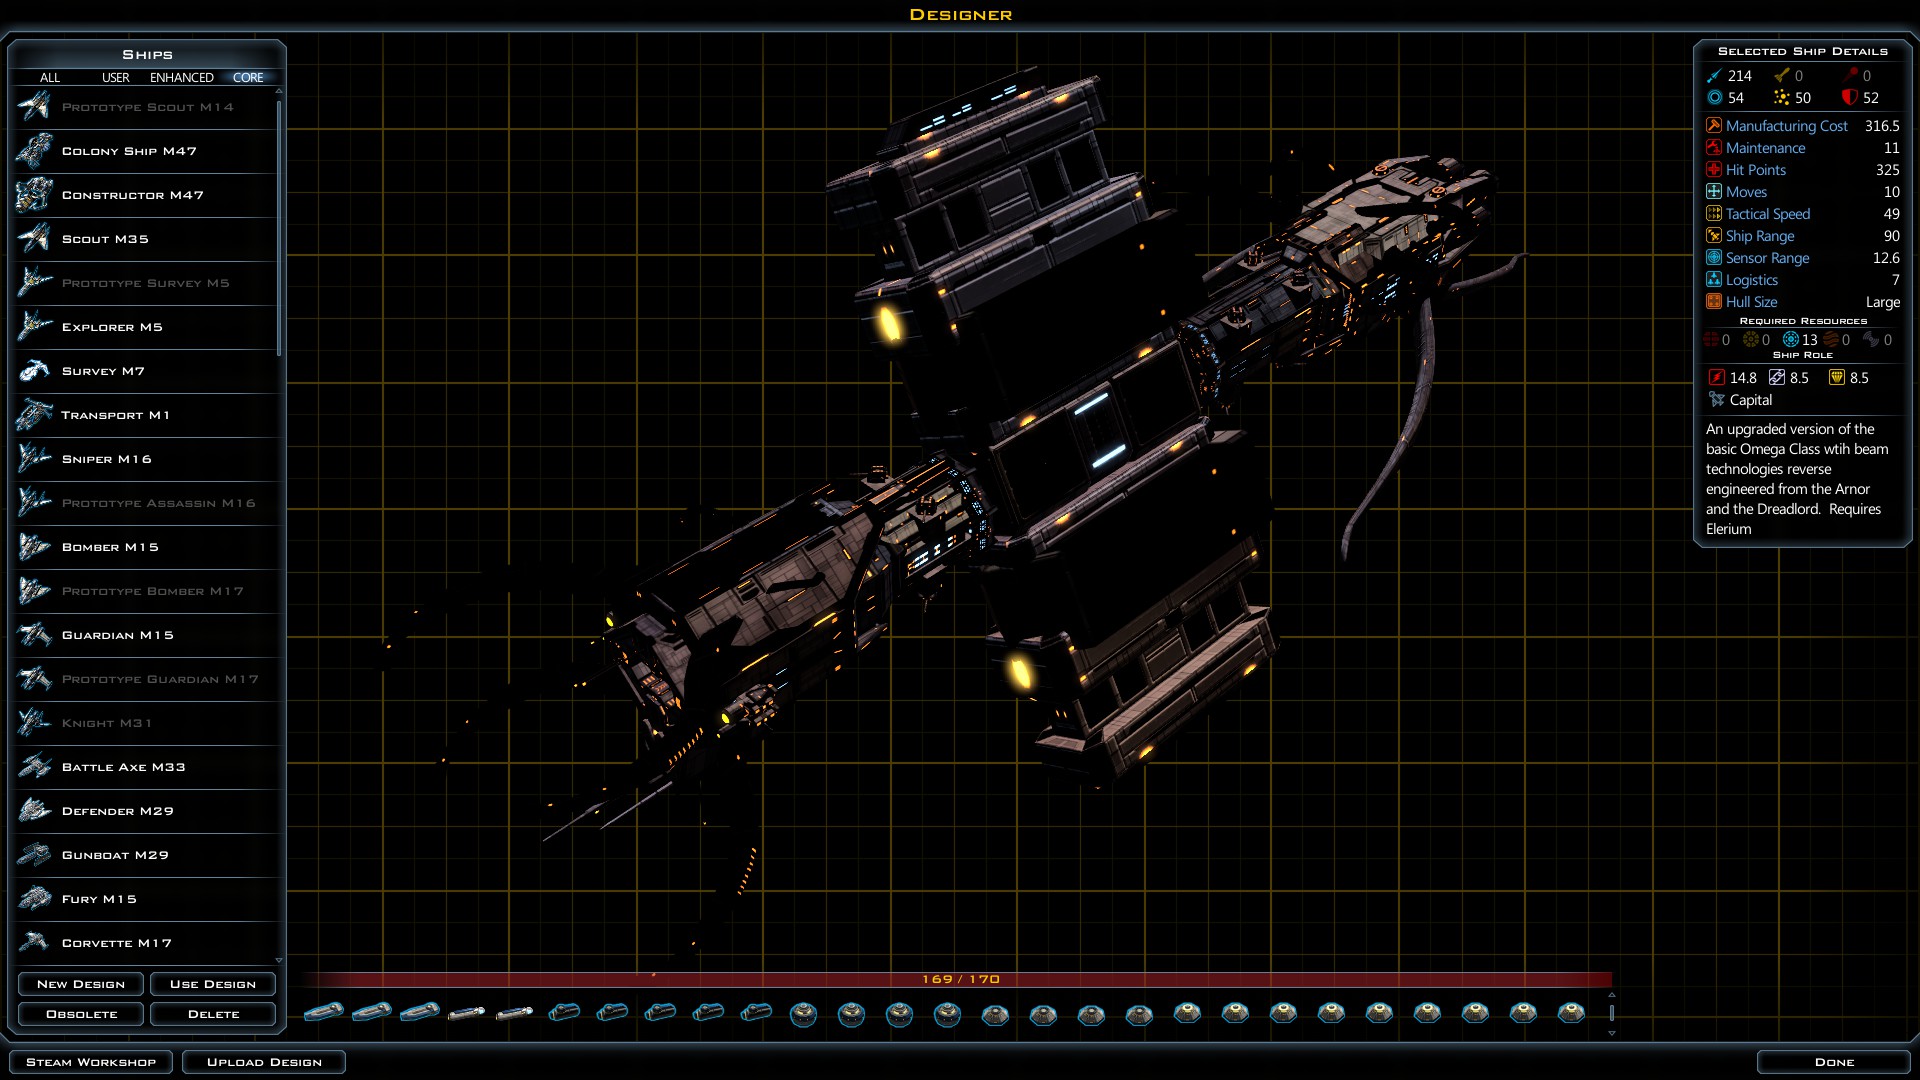Click the New Design button
This screenshot has width=1920, height=1080.
(81, 984)
